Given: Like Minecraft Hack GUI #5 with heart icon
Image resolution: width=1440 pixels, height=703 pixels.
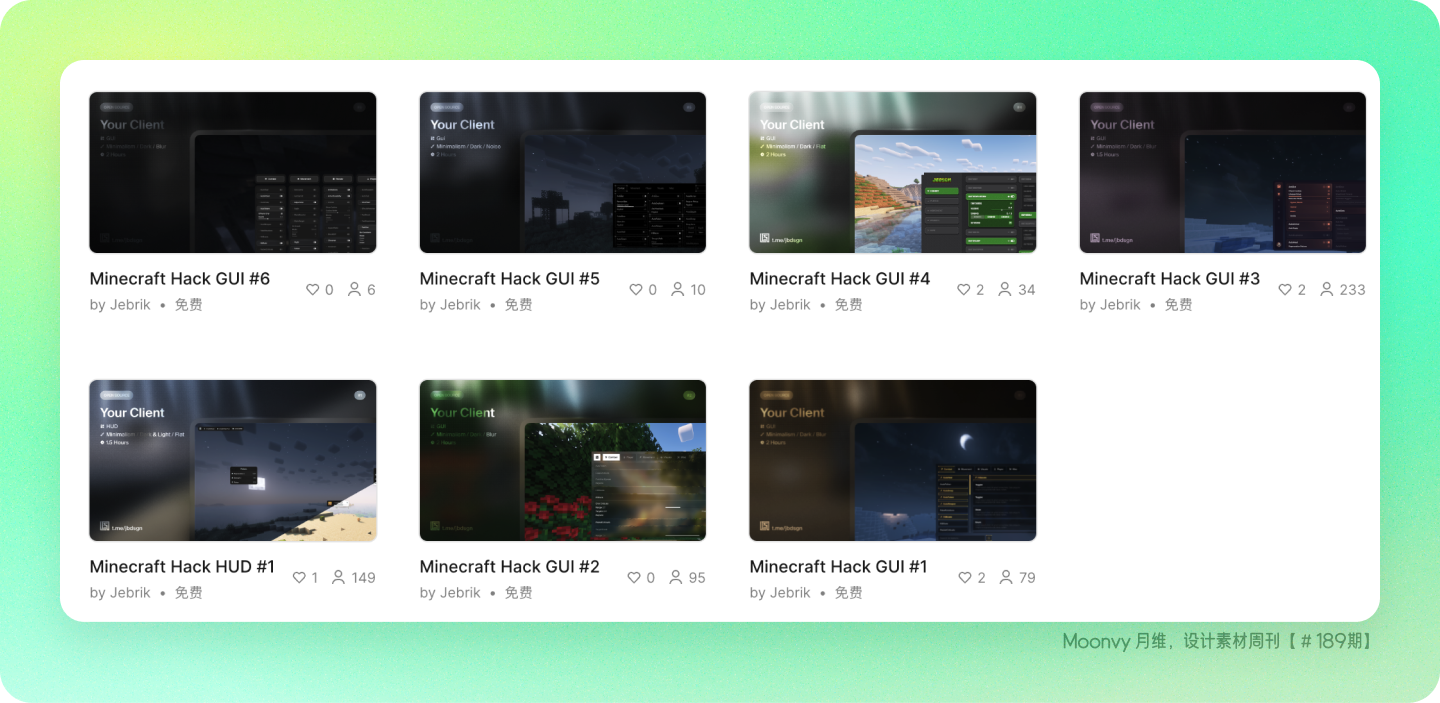Looking at the screenshot, I should 636,290.
